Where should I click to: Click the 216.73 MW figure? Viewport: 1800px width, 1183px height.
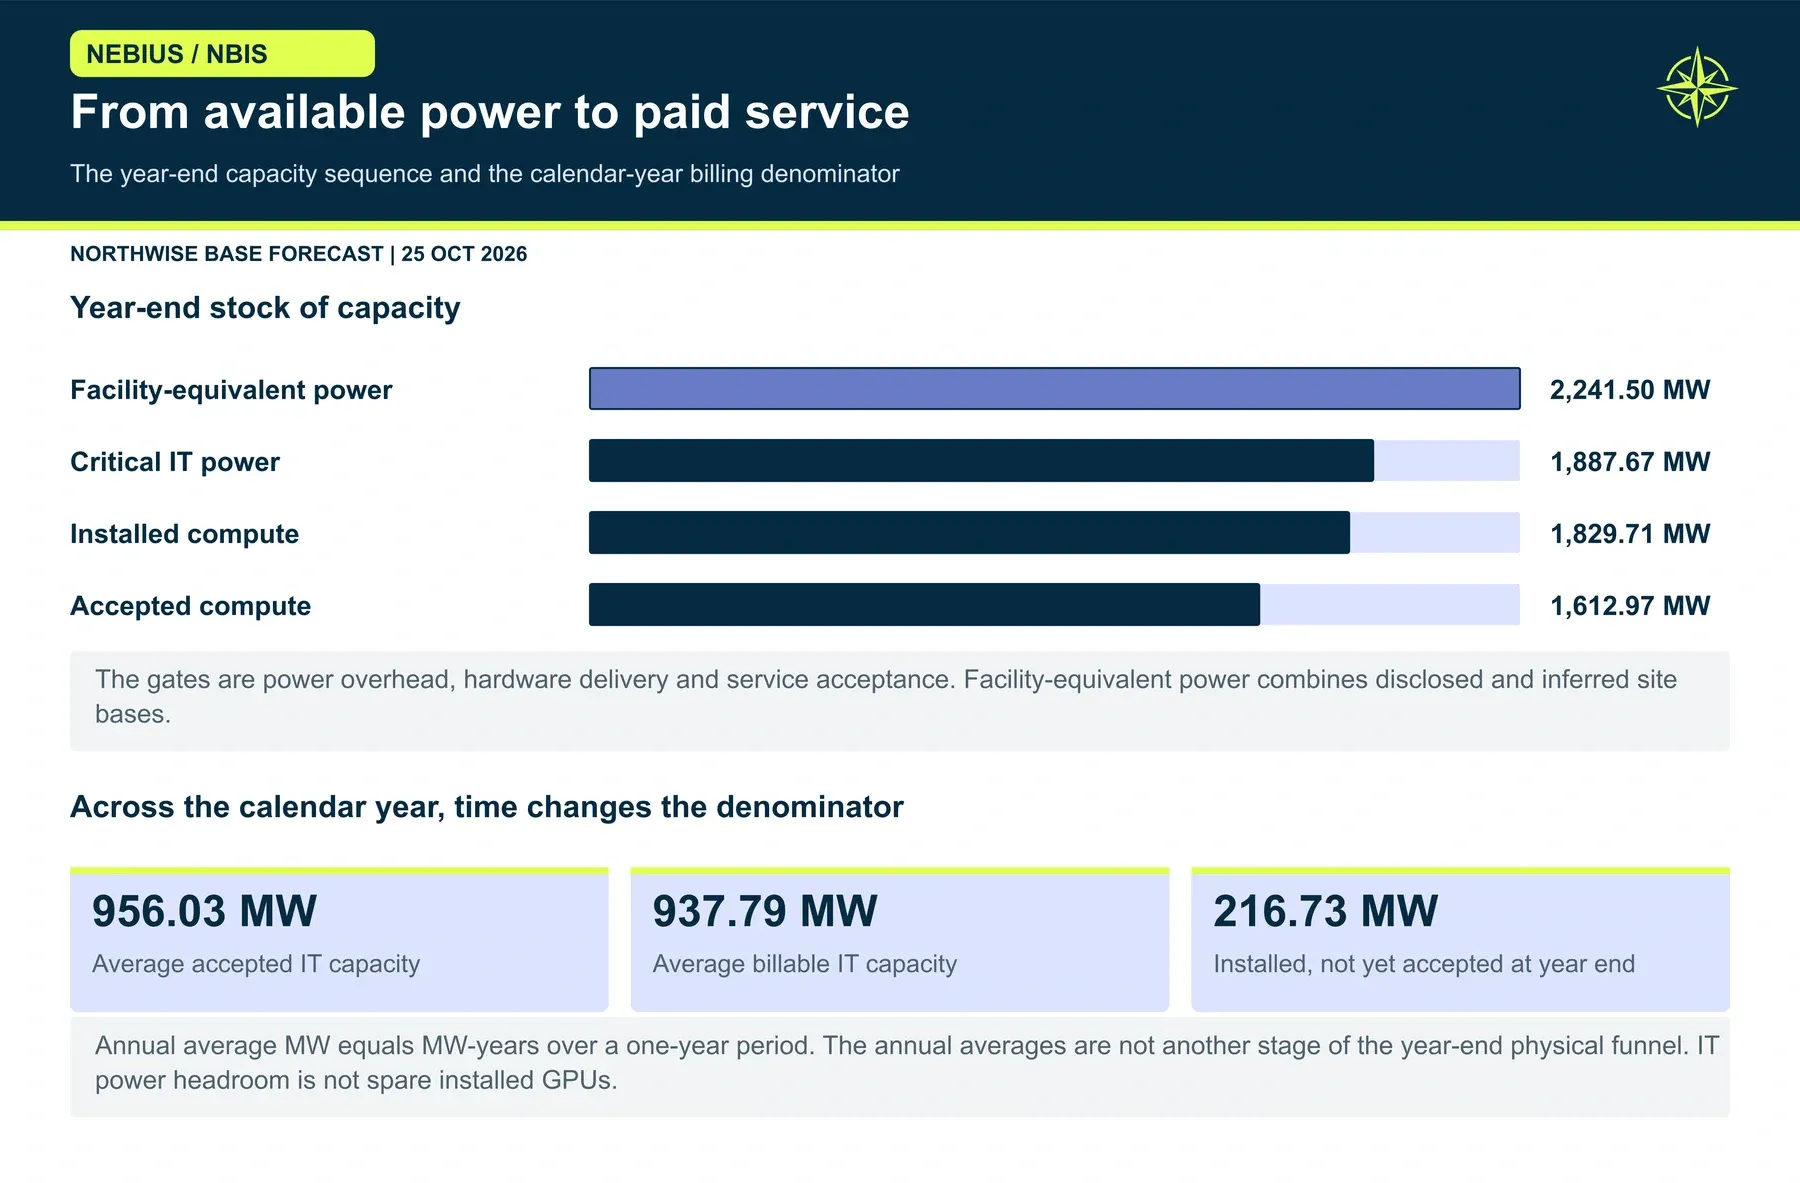(x=1326, y=912)
